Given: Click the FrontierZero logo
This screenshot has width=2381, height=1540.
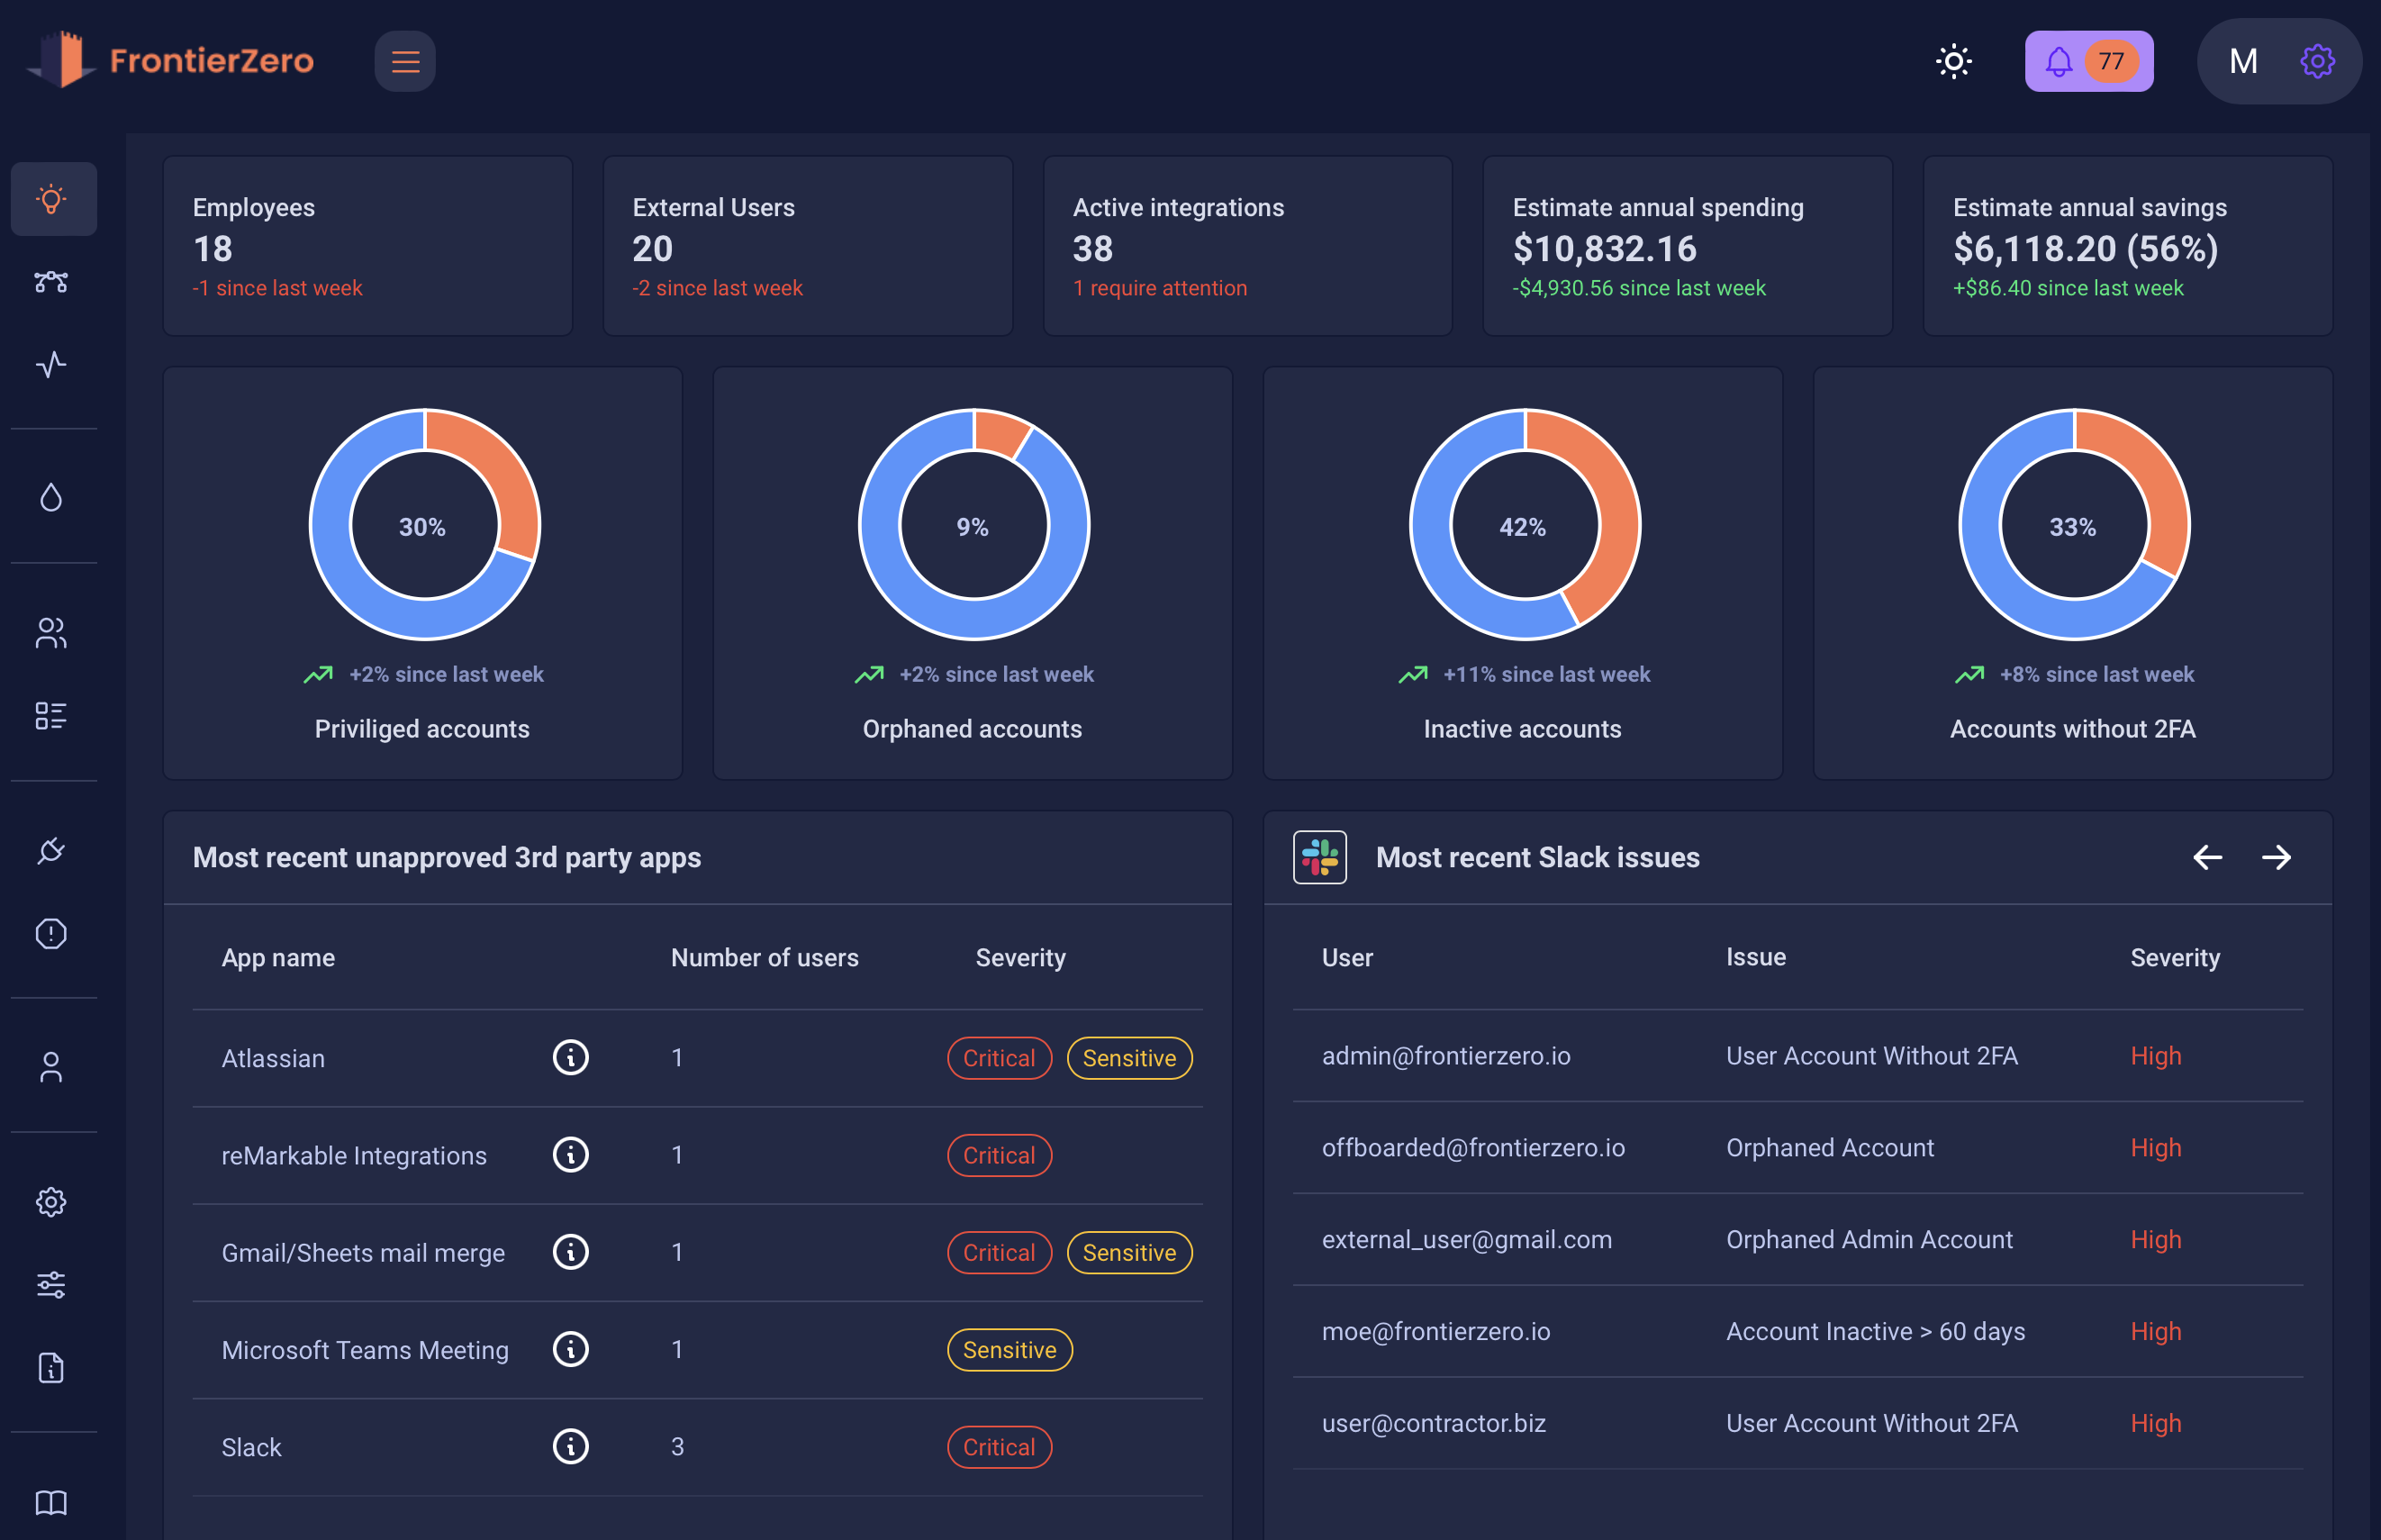Looking at the screenshot, I should [170, 61].
